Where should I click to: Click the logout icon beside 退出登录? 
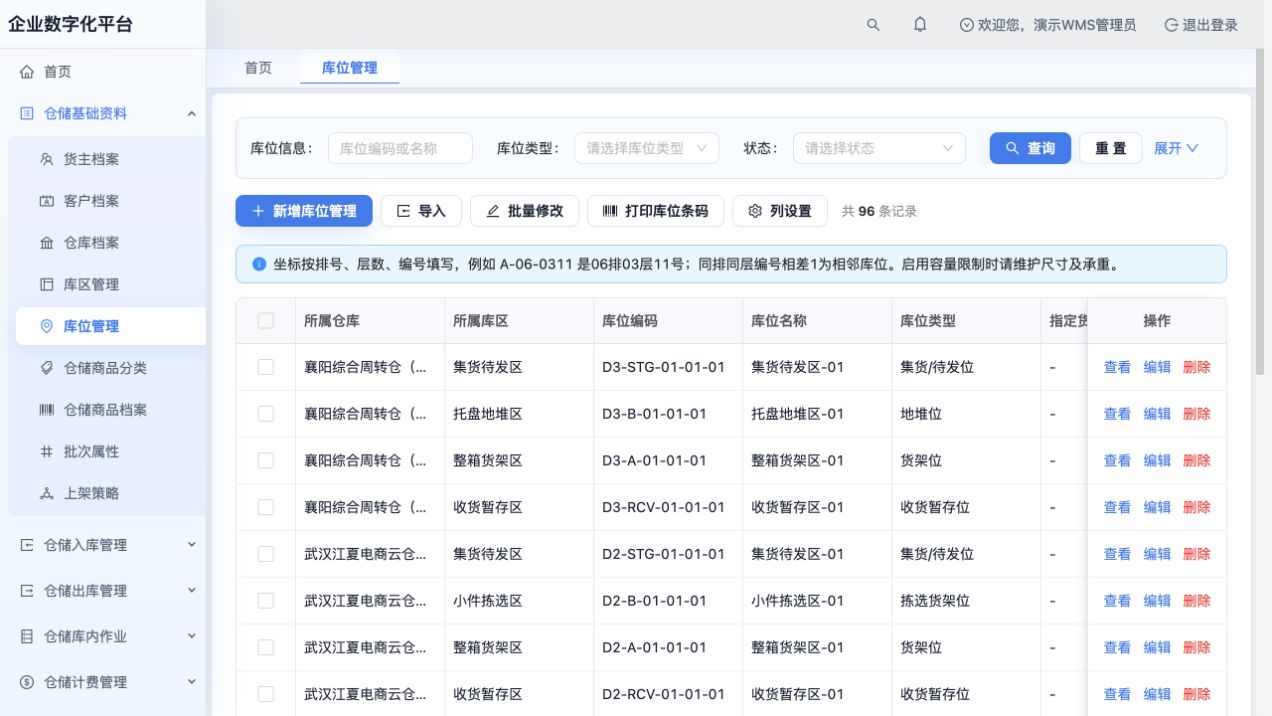coord(1171,25)
